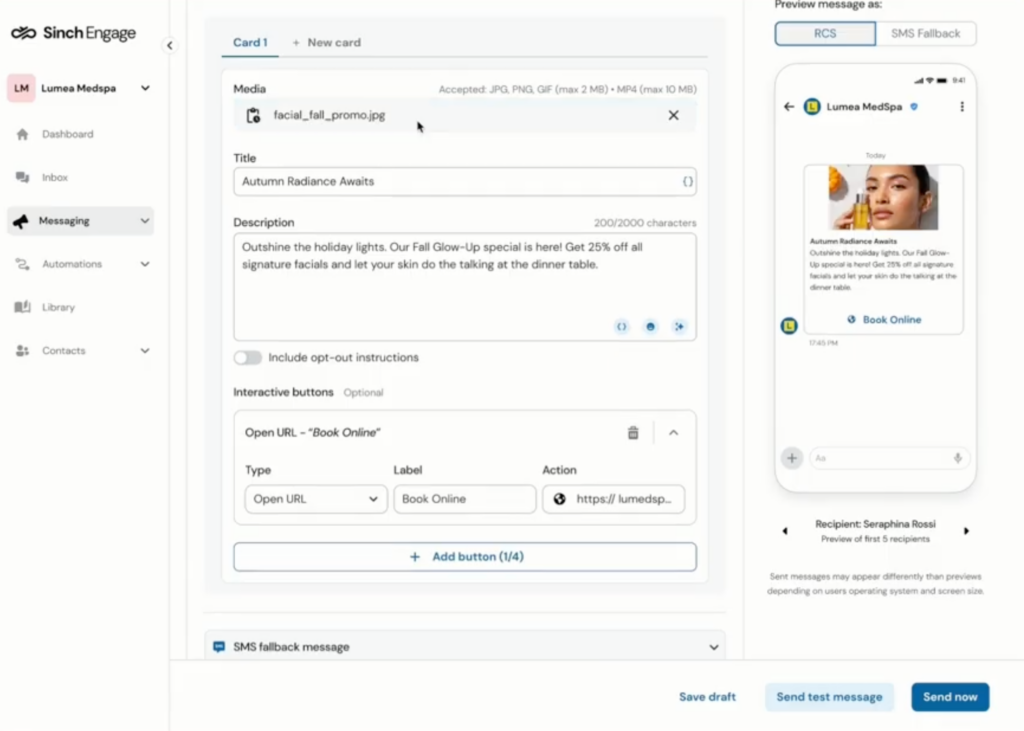Select the Card 1 tab

point(250,42)
